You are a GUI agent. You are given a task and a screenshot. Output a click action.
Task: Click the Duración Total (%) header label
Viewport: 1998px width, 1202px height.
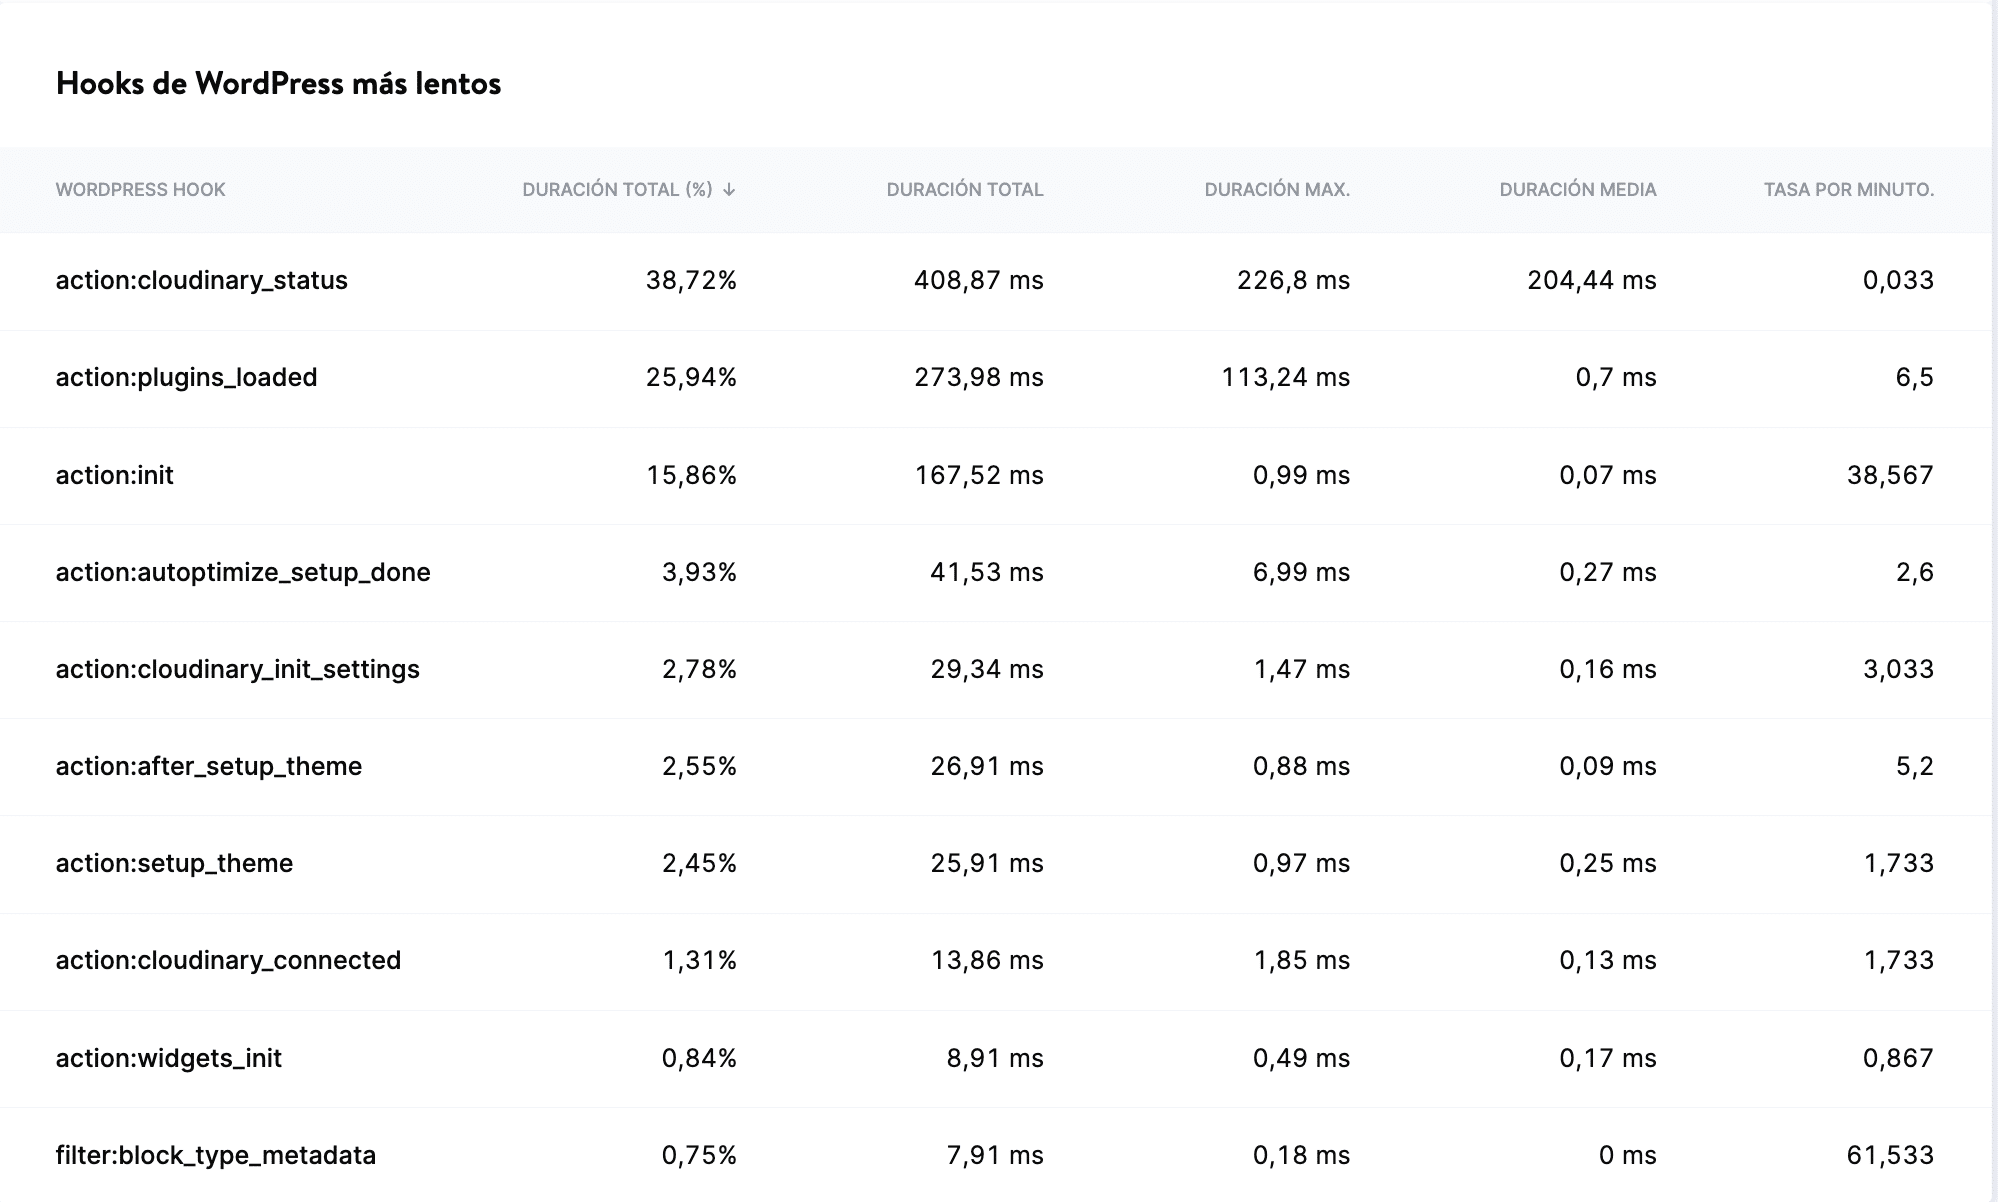click(617, 190)
